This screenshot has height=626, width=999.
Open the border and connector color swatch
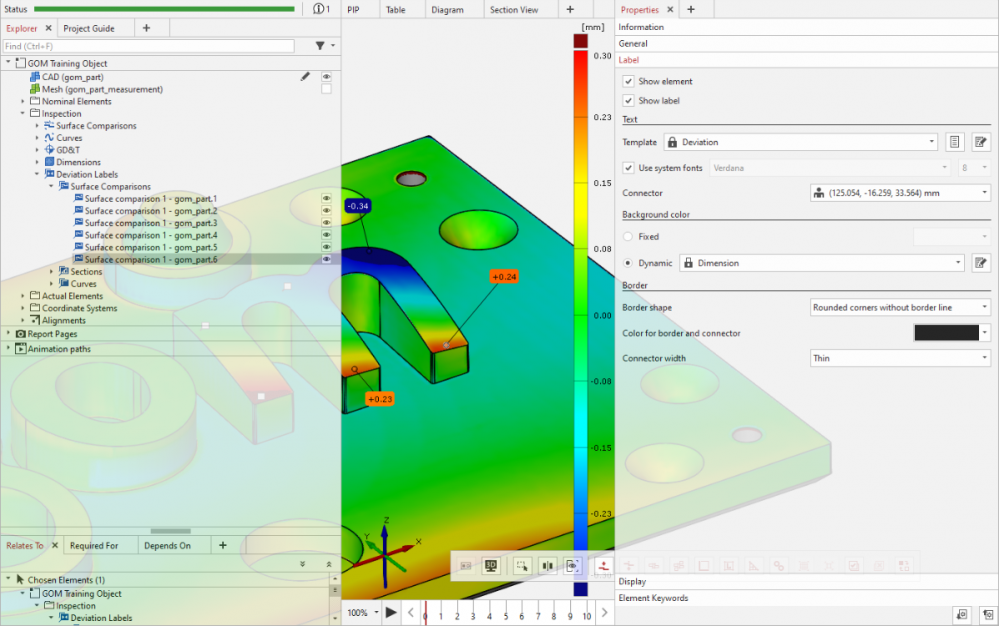[x=946, y=333]
